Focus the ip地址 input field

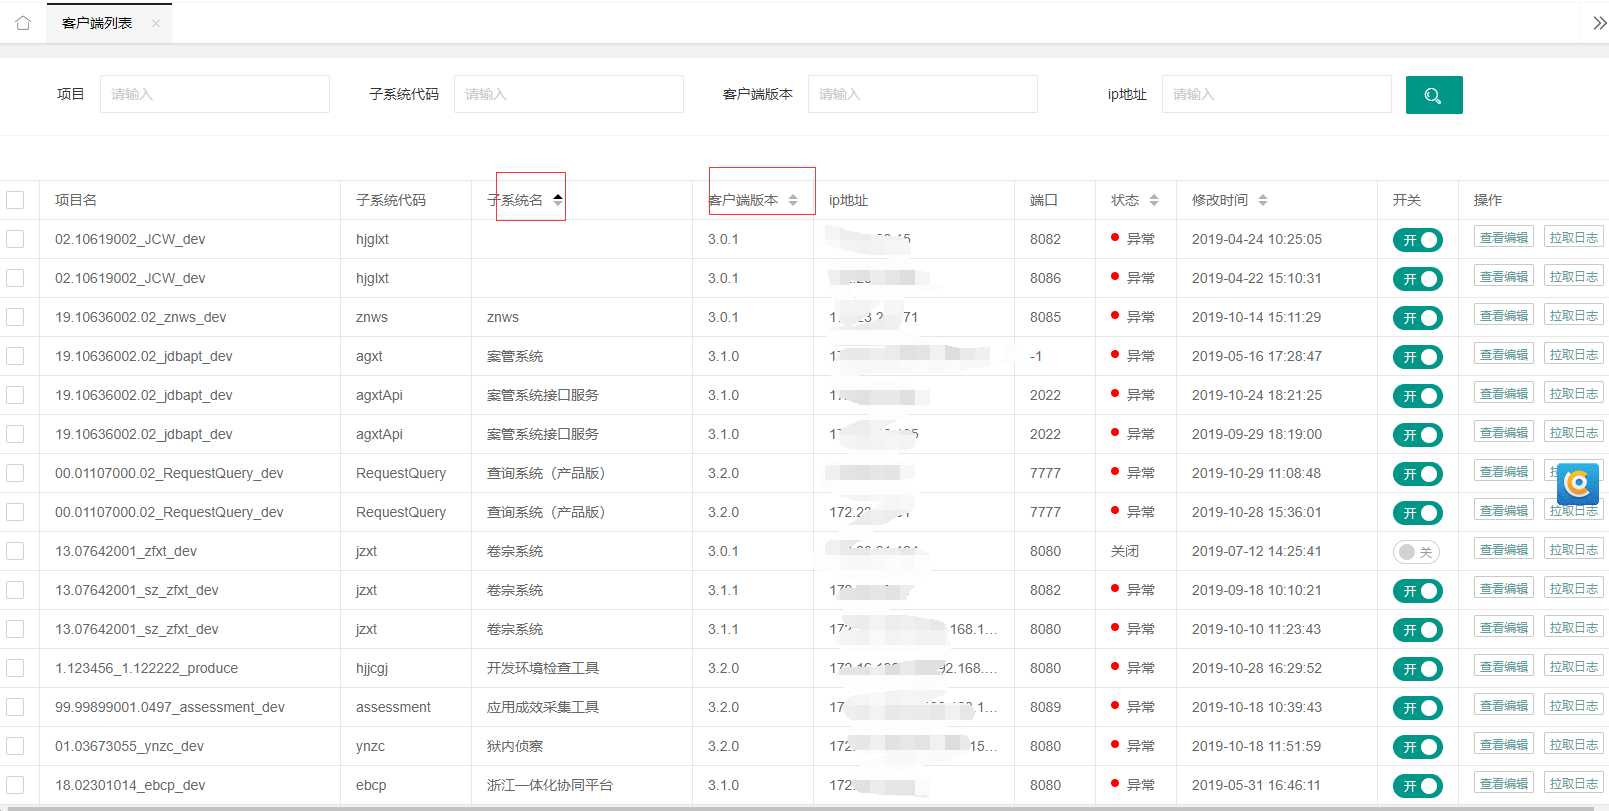click(1277, 94)
